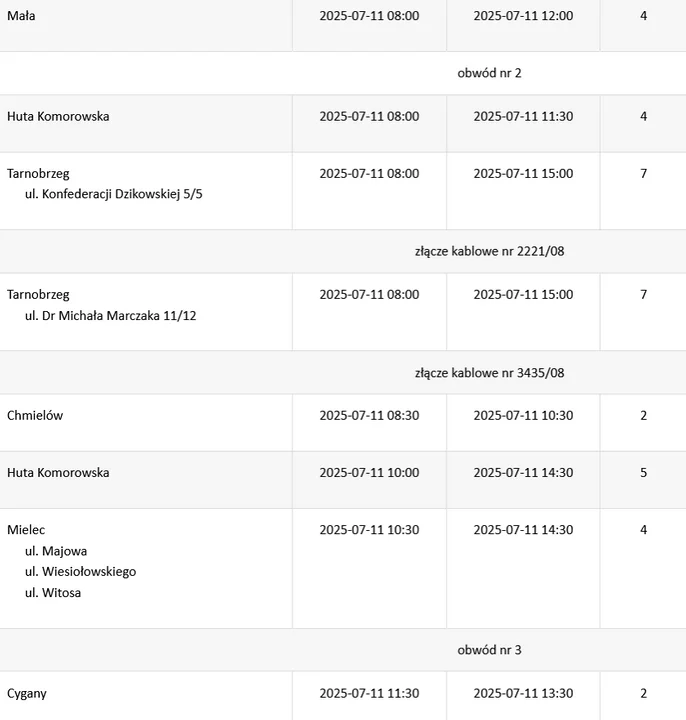Click the 'obwód nr 3' section header
Screen dimensions: 686x720
(x=489, y=650)
